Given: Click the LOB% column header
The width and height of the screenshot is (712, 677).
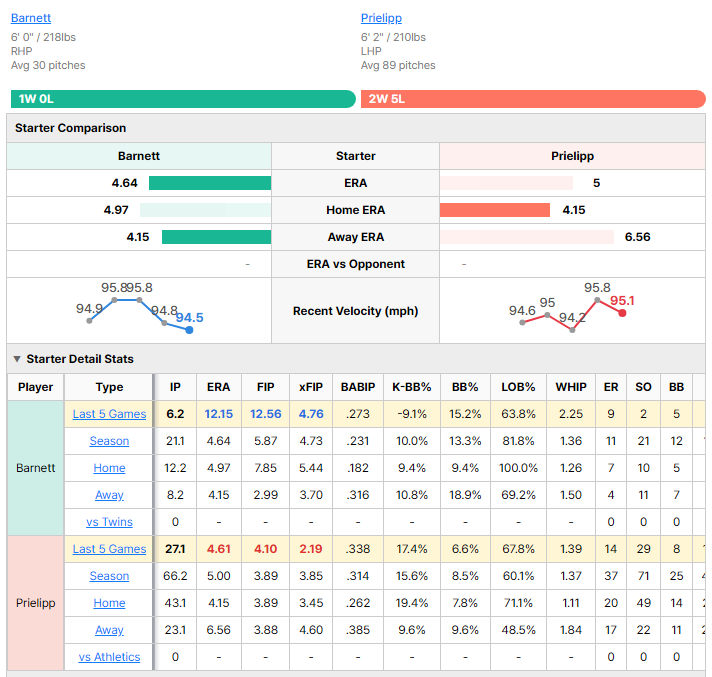Looking at the screenshot, I should click(518, 387).
